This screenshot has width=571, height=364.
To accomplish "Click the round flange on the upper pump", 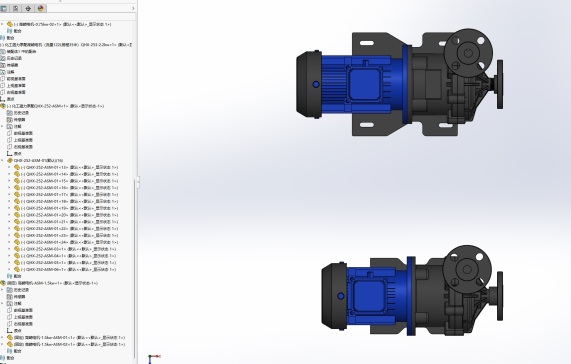I will coord(468,53).
